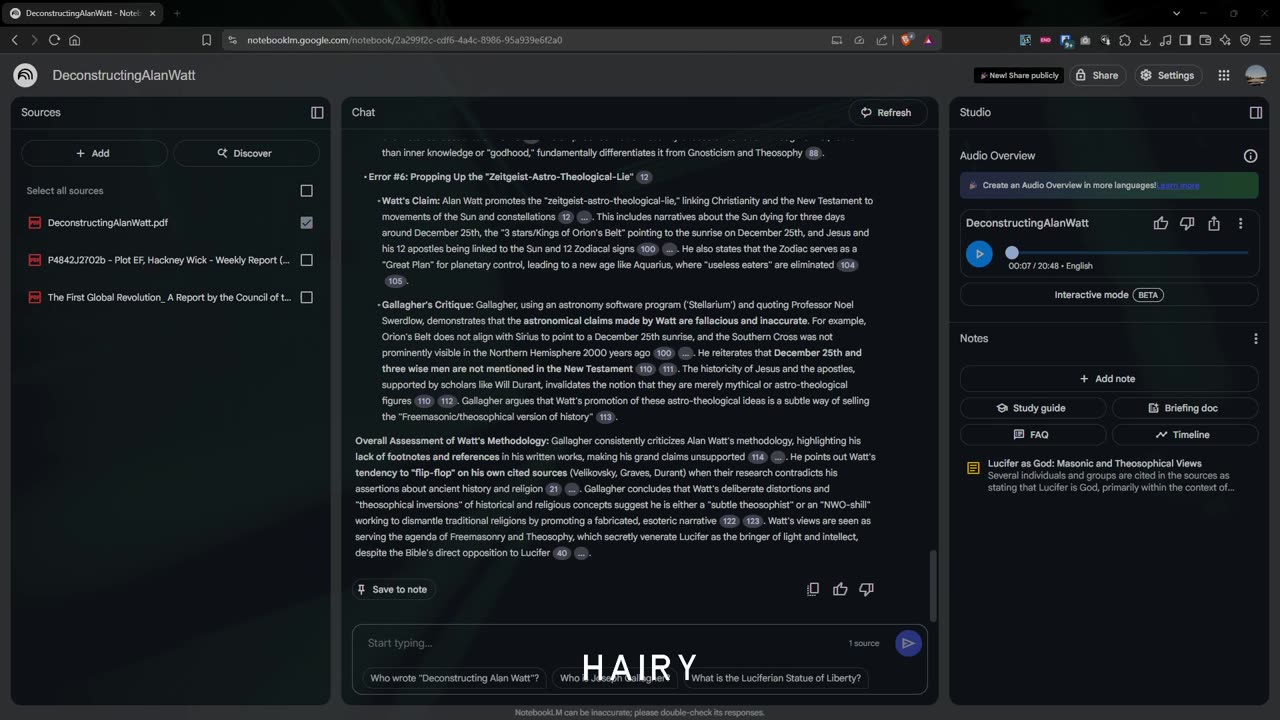
Task: Open browser main hamburger menu
Action: point(1265,40)
